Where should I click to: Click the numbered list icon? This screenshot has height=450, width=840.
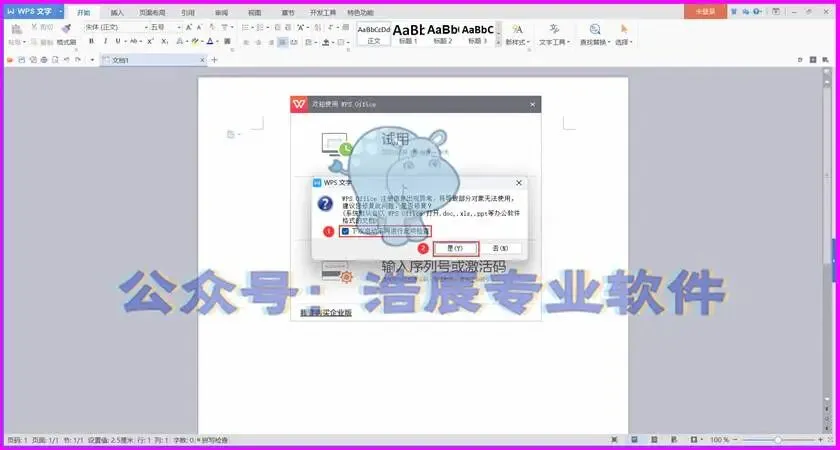pyautogui.click(x=260, y=27)
